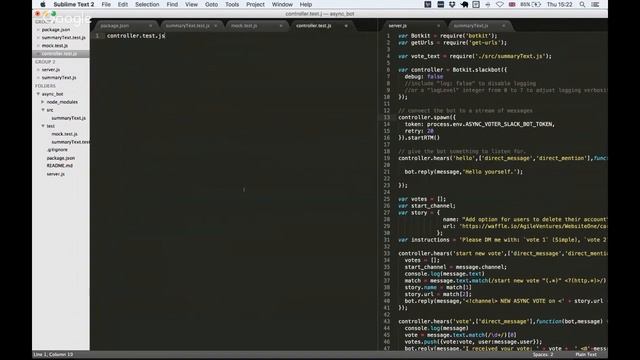This screenshot has width=640, height=360.
Task: Close the server.js tab in right pane
Action: pyautogui.click(x=438, y=26)
